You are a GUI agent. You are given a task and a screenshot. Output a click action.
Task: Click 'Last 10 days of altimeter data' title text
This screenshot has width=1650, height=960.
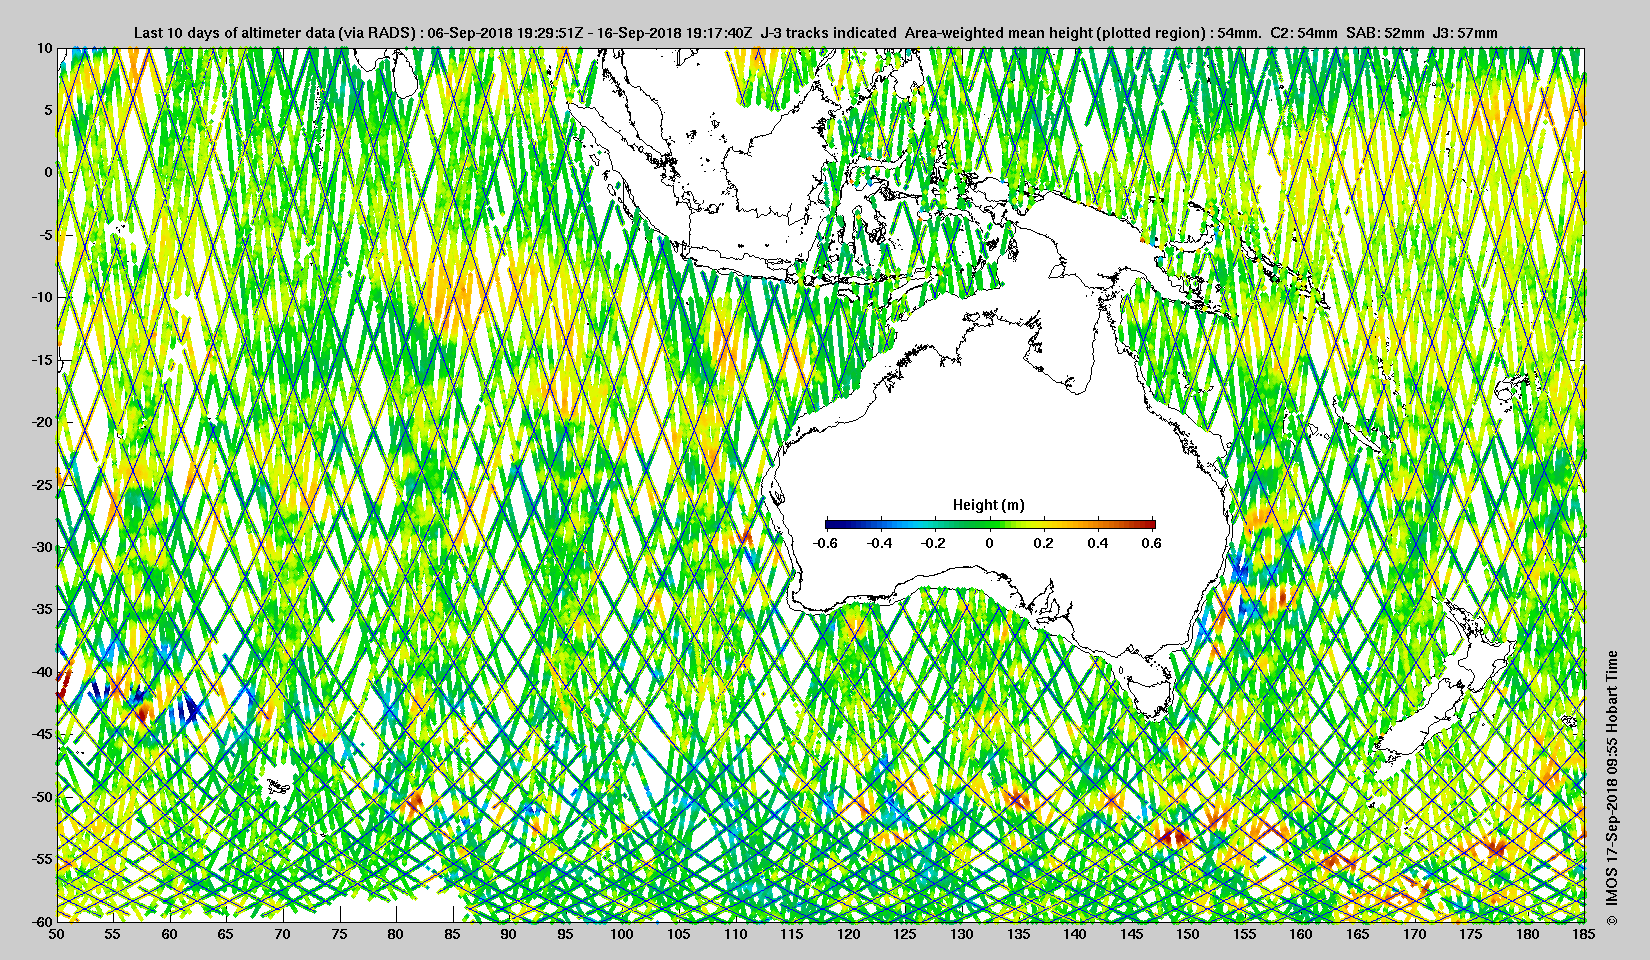(233, 33)
